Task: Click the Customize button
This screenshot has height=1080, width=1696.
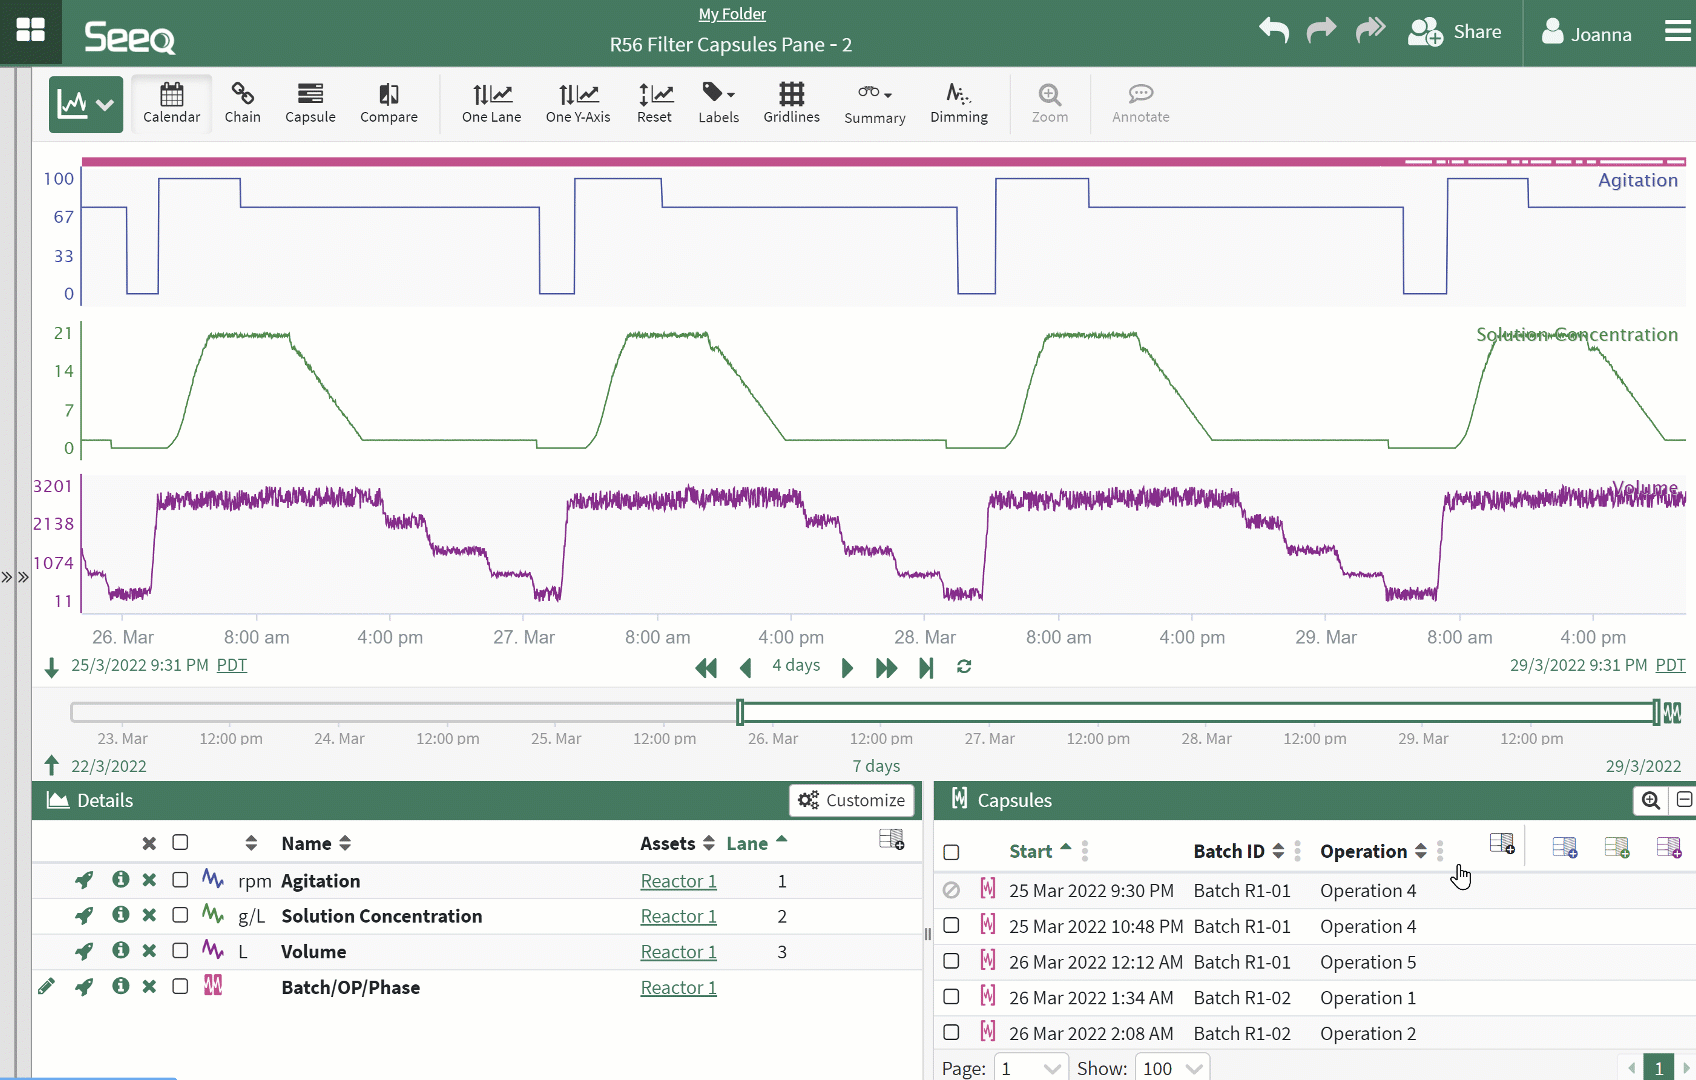Action: point(852,800)
